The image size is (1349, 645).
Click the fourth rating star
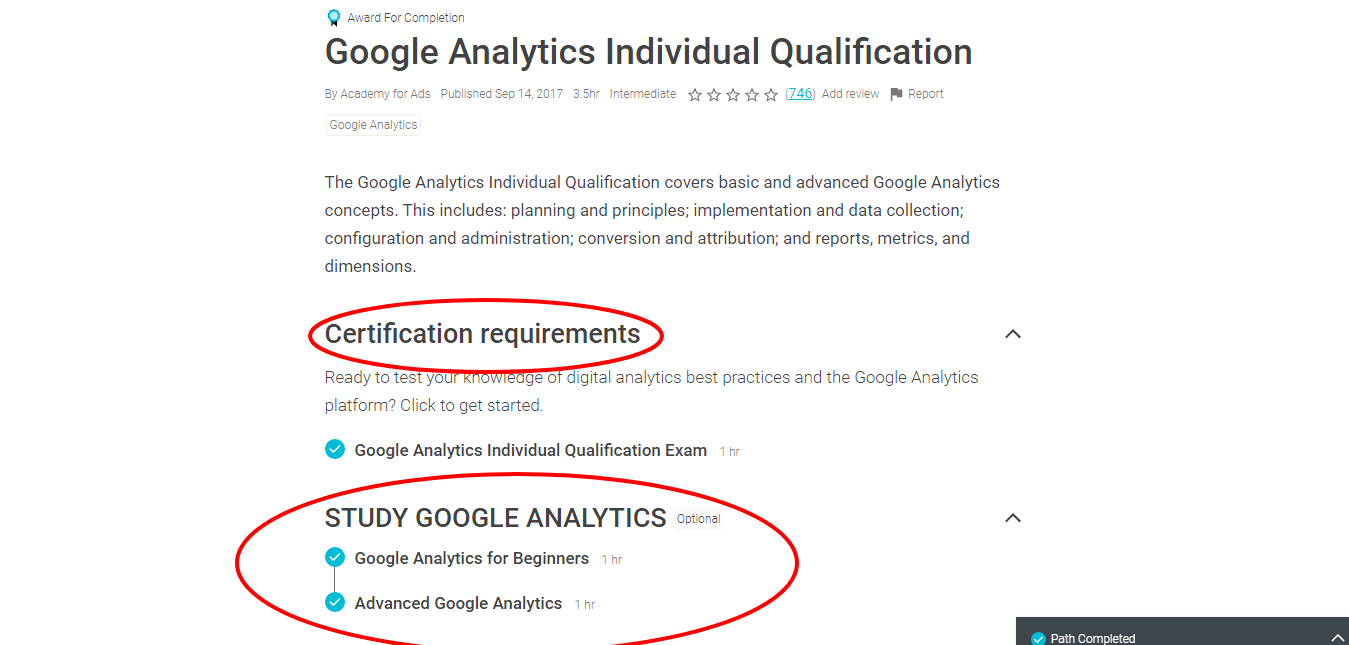[751, 94]
